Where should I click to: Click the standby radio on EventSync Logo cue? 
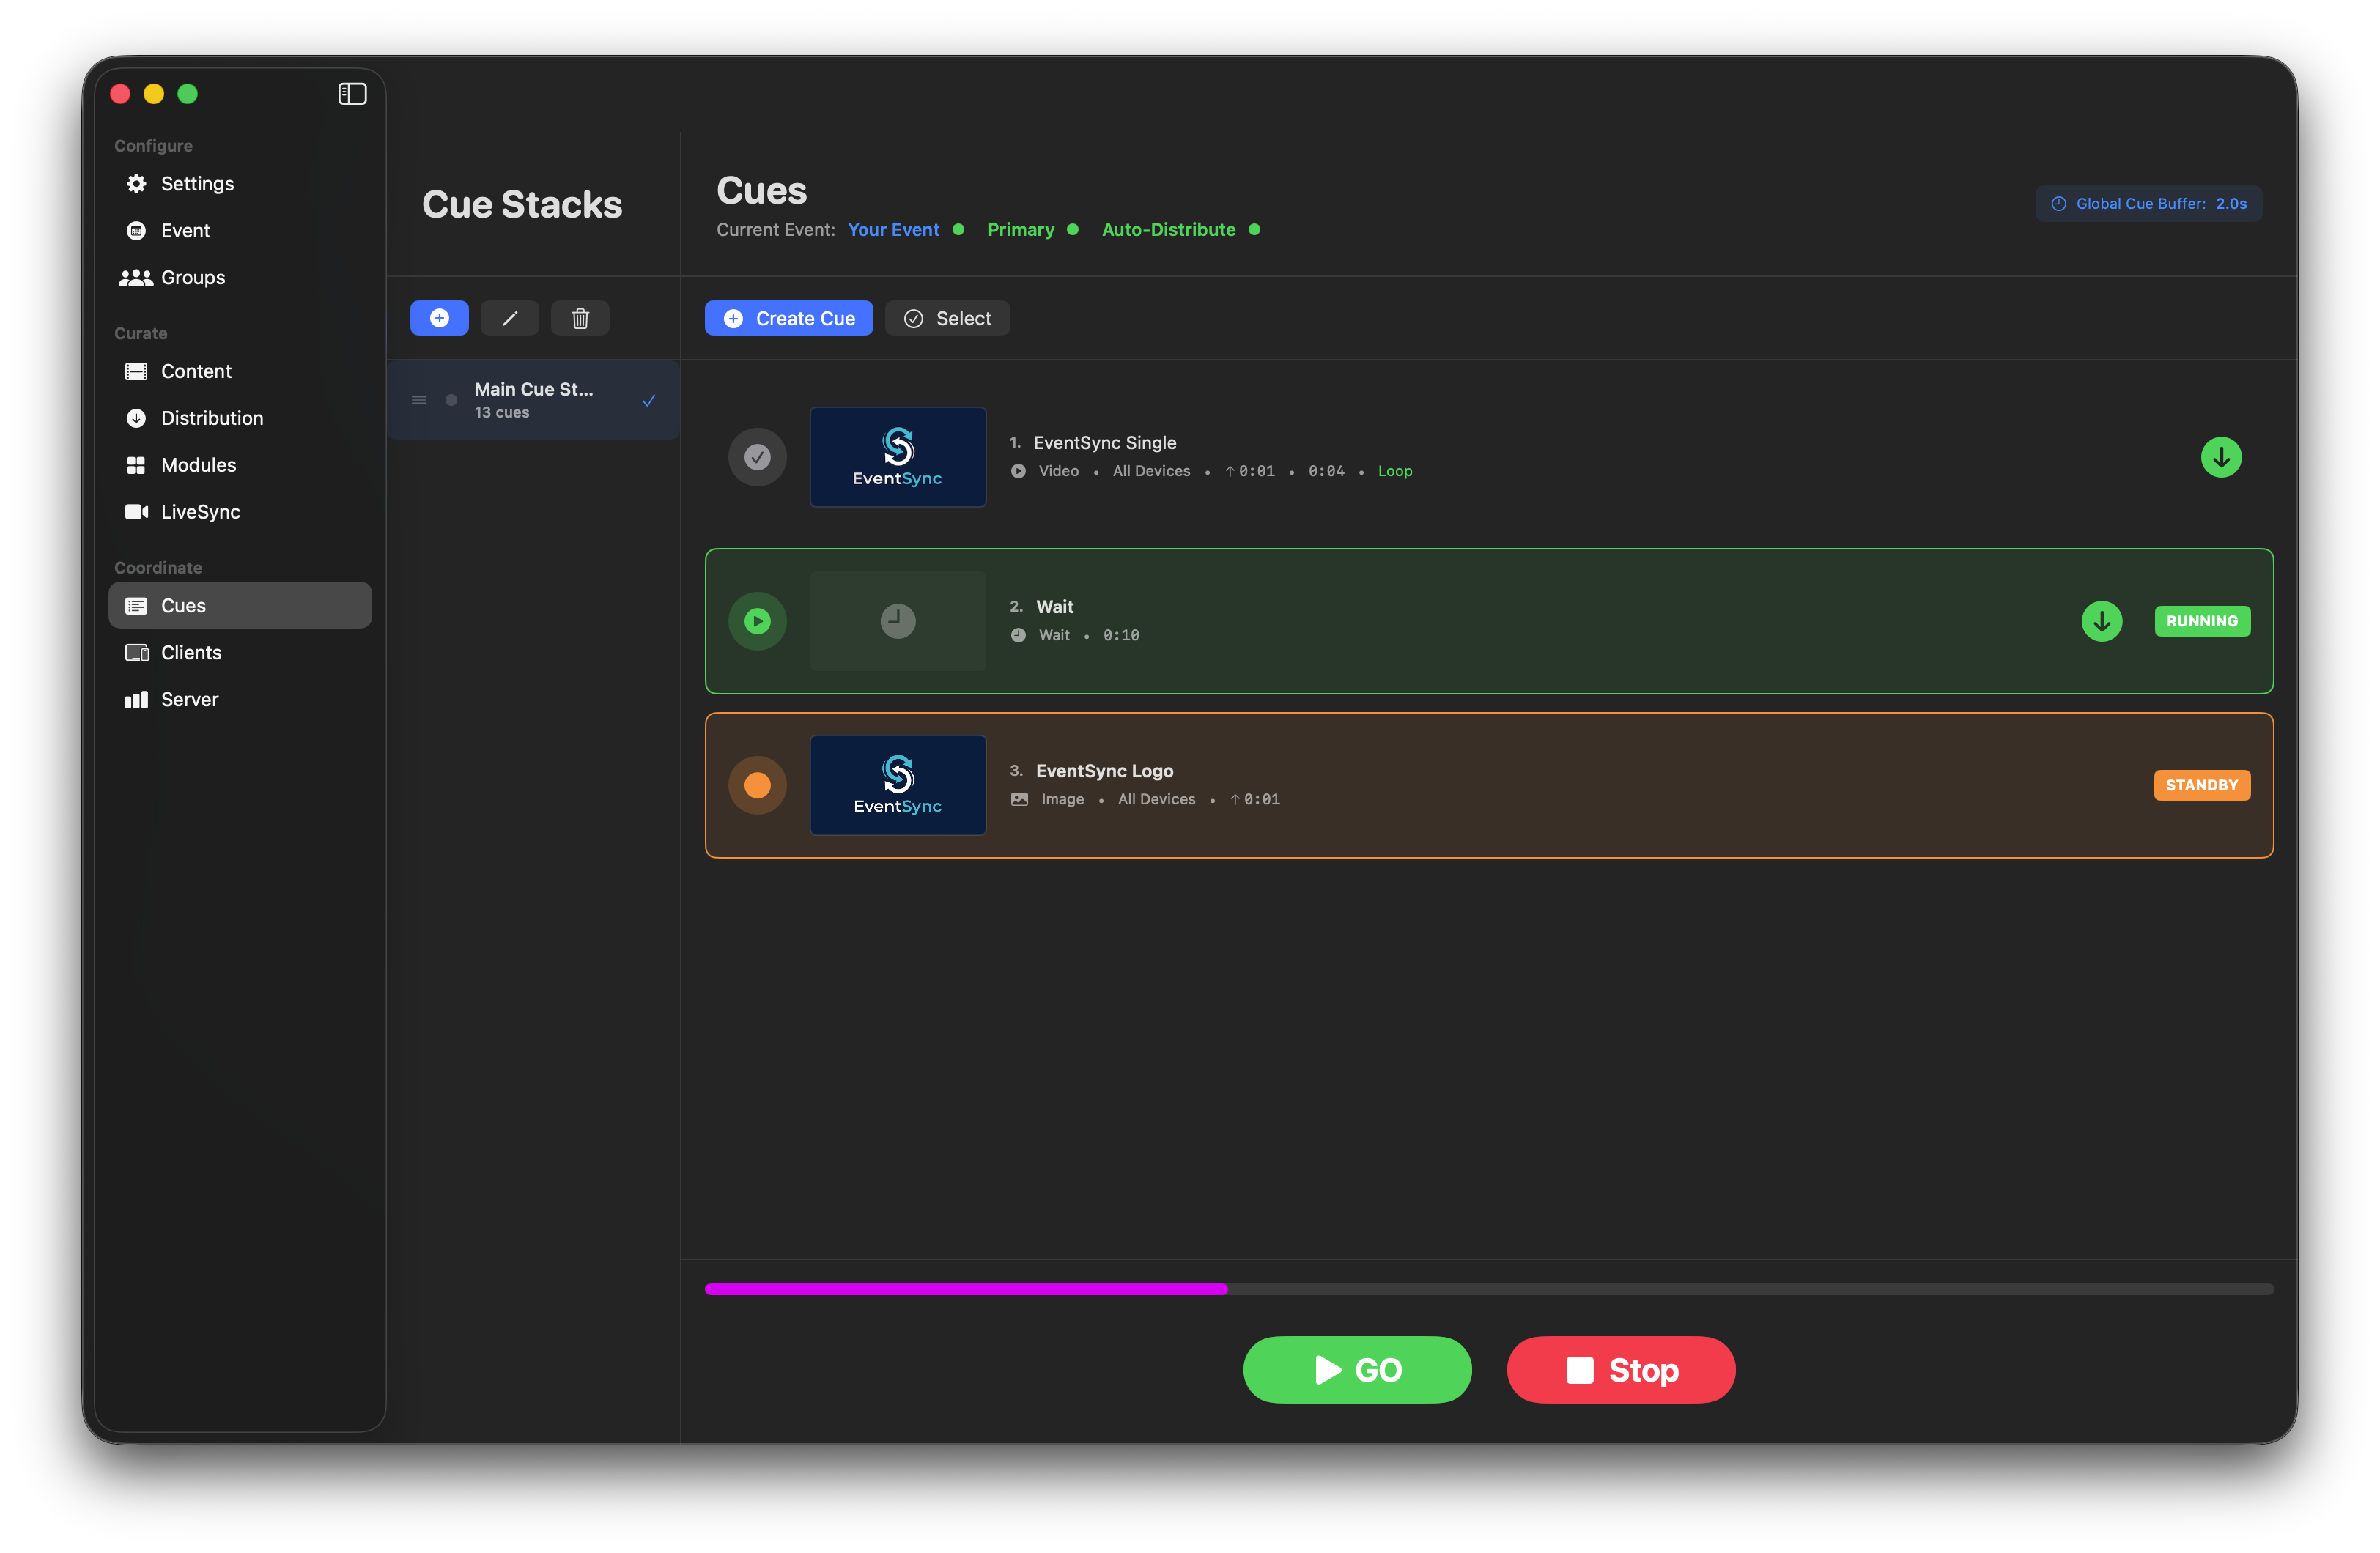pyautogui.click(x=757, y=785)
